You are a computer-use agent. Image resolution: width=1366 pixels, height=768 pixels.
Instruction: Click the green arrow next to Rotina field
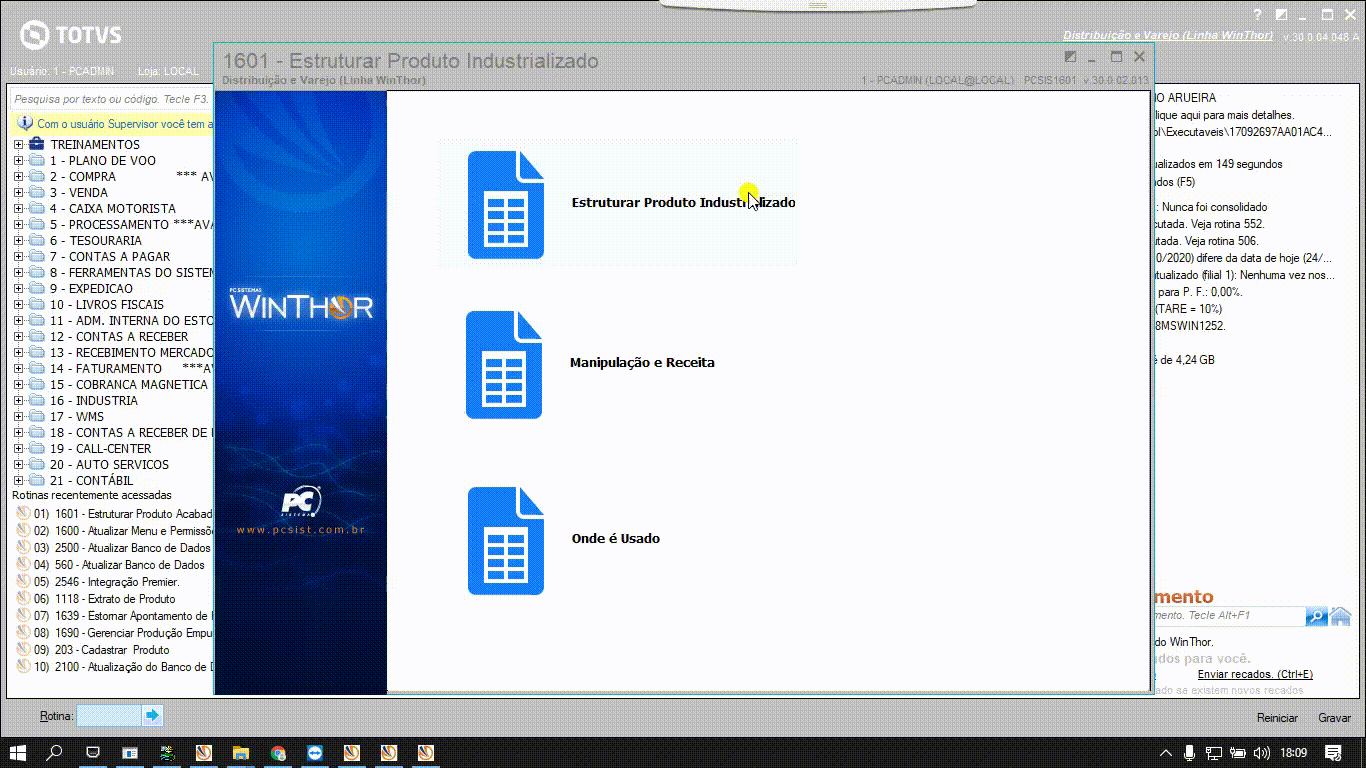[x=152, y=716]
